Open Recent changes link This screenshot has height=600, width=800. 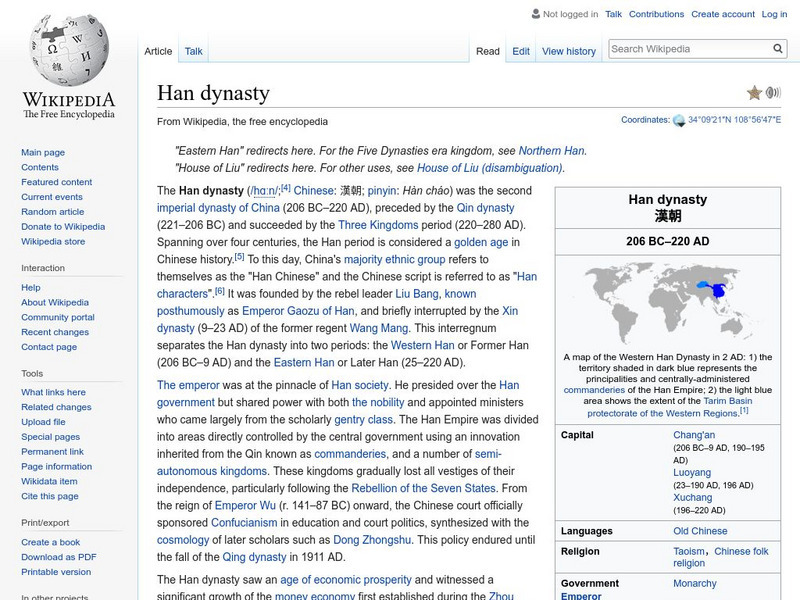coord(55,332)
